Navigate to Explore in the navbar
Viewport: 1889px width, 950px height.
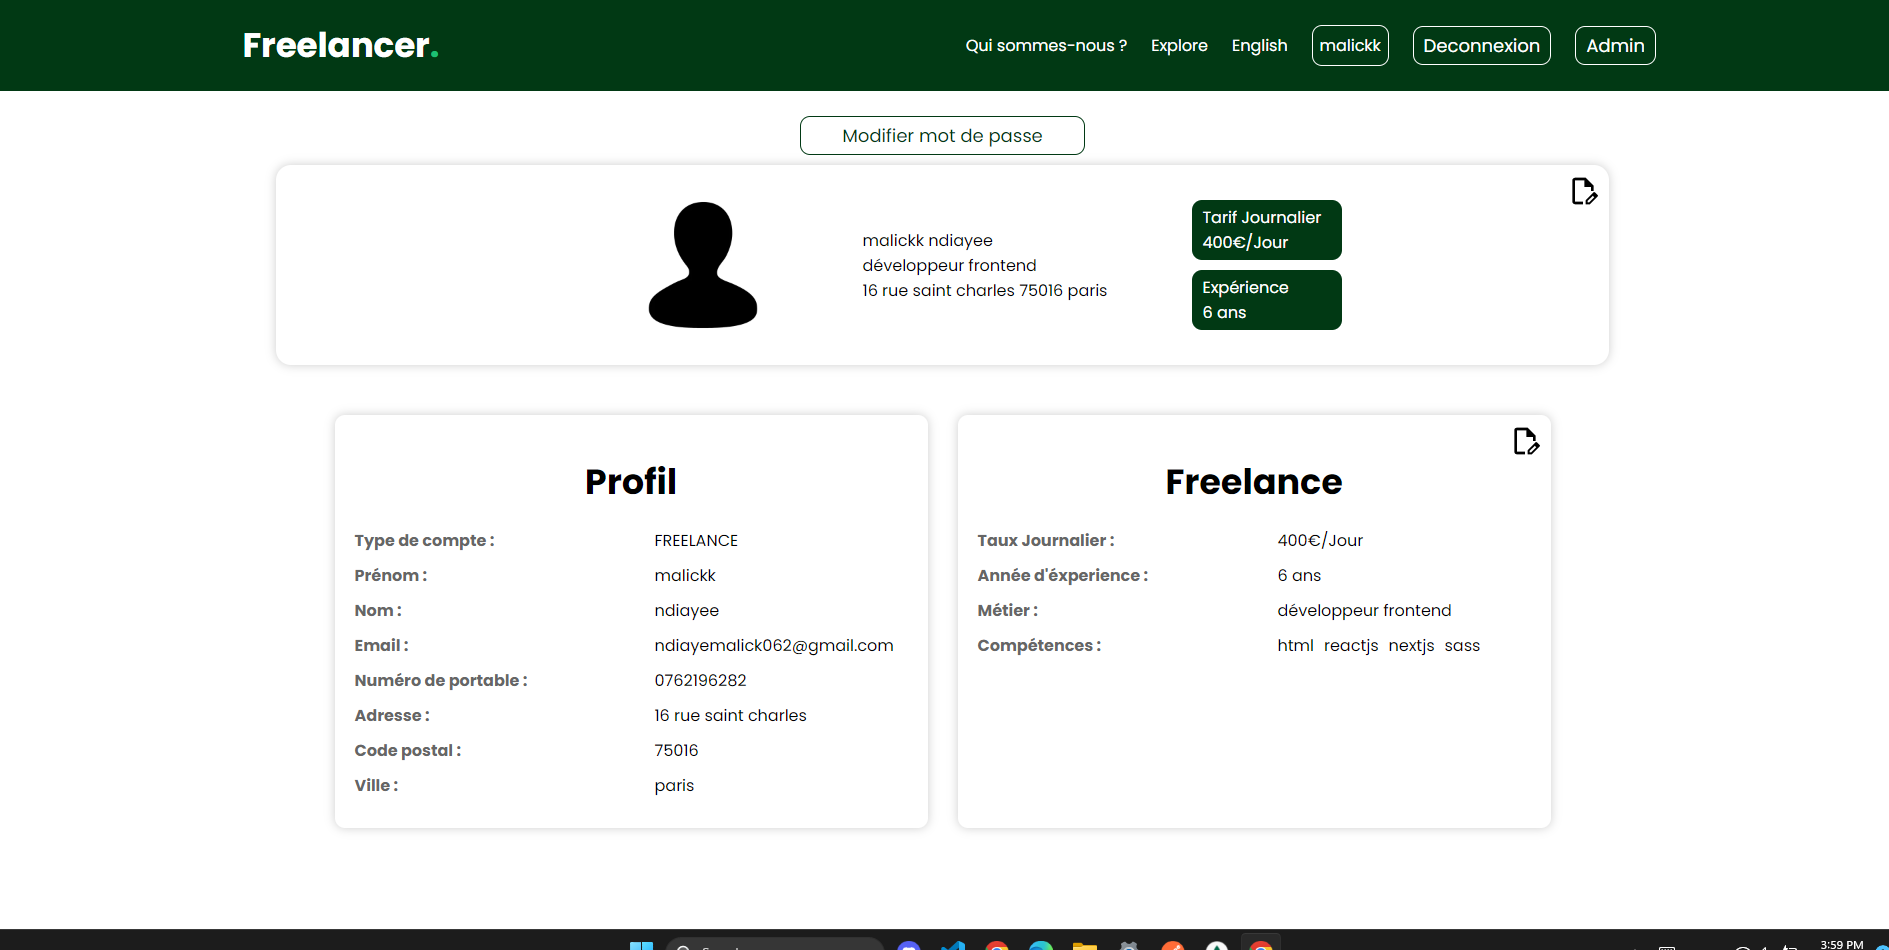pos(1179,46)
